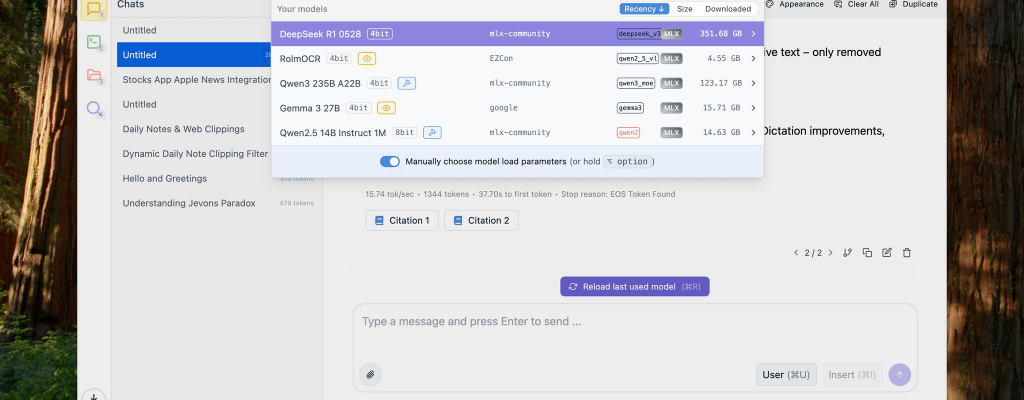Edit the message with the pencil icon
The width and height of the screenshot is (1024, 400).
click(886, 253)
